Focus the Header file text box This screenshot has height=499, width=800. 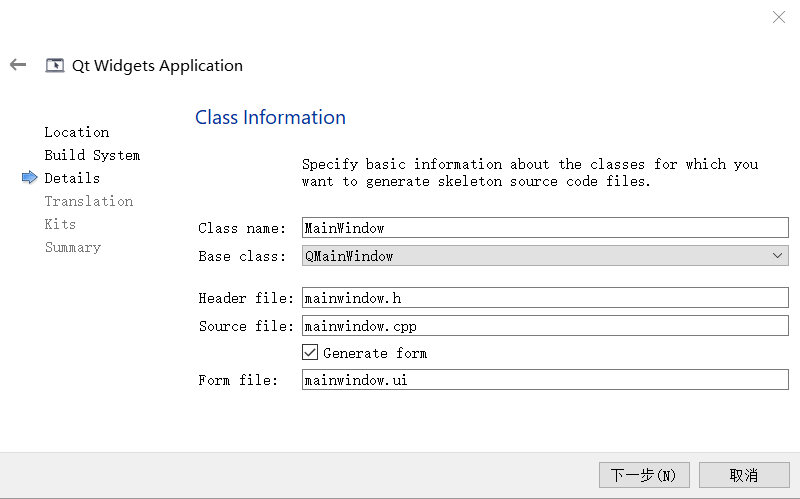pyautogui.click(x=545, y=298)
